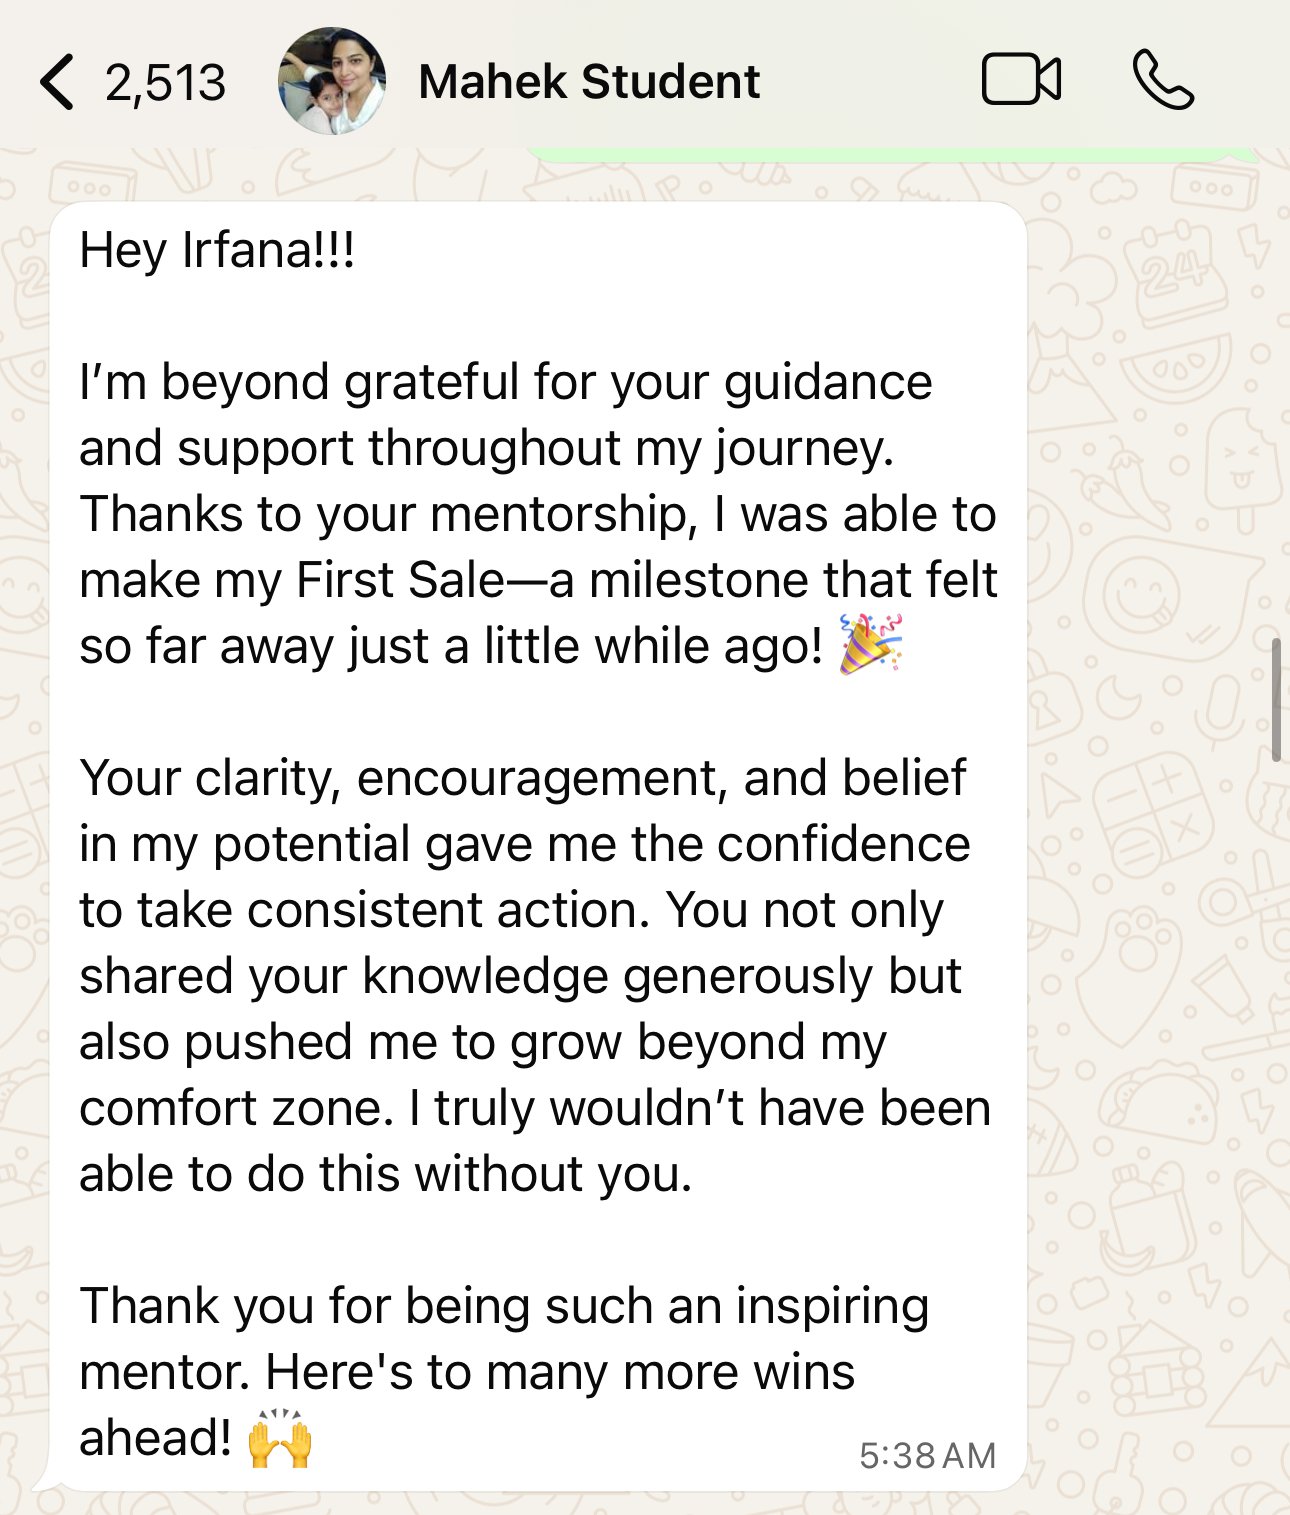Click the "shared your knowledge generously" line

(x=520, y=976)
